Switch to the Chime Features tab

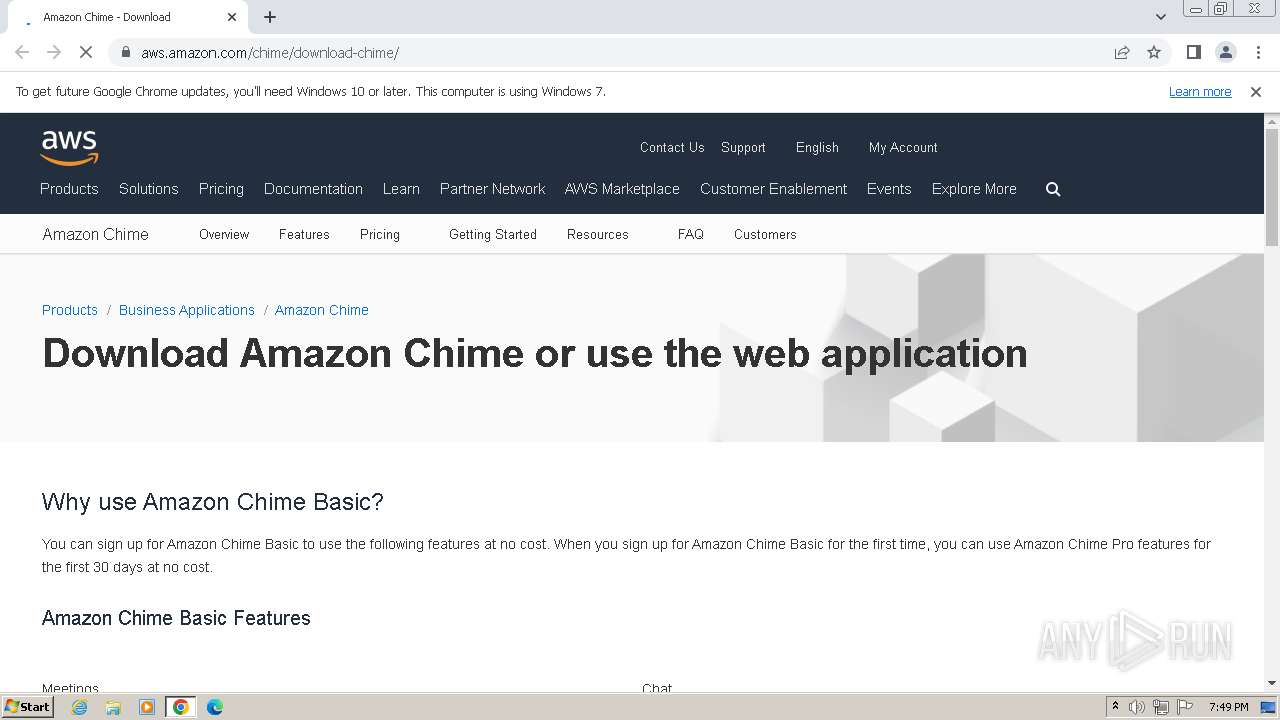pyautogui.click(x=304, y=234)
